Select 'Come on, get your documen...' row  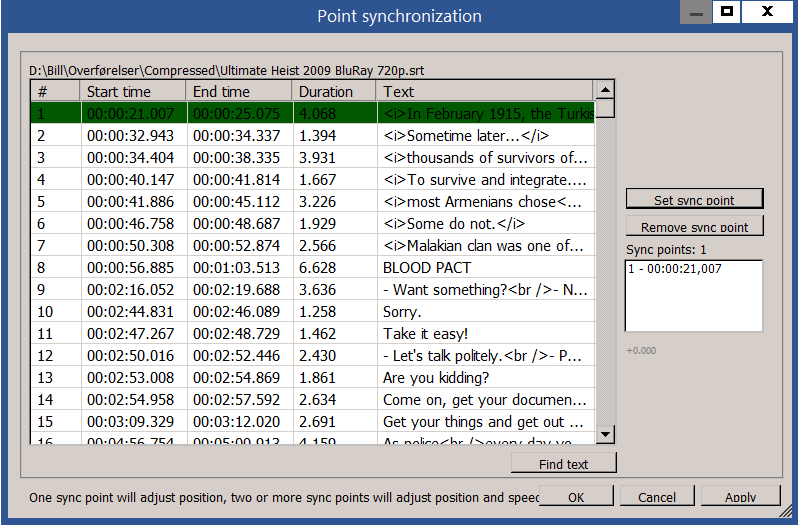click(312, 399)
